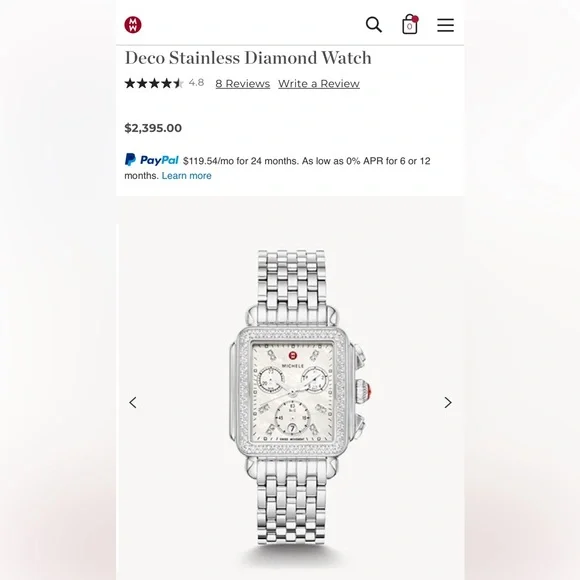Click the five-star rating graphic
The height and width of the screenshot is (580, 580).
click(154, 83)
